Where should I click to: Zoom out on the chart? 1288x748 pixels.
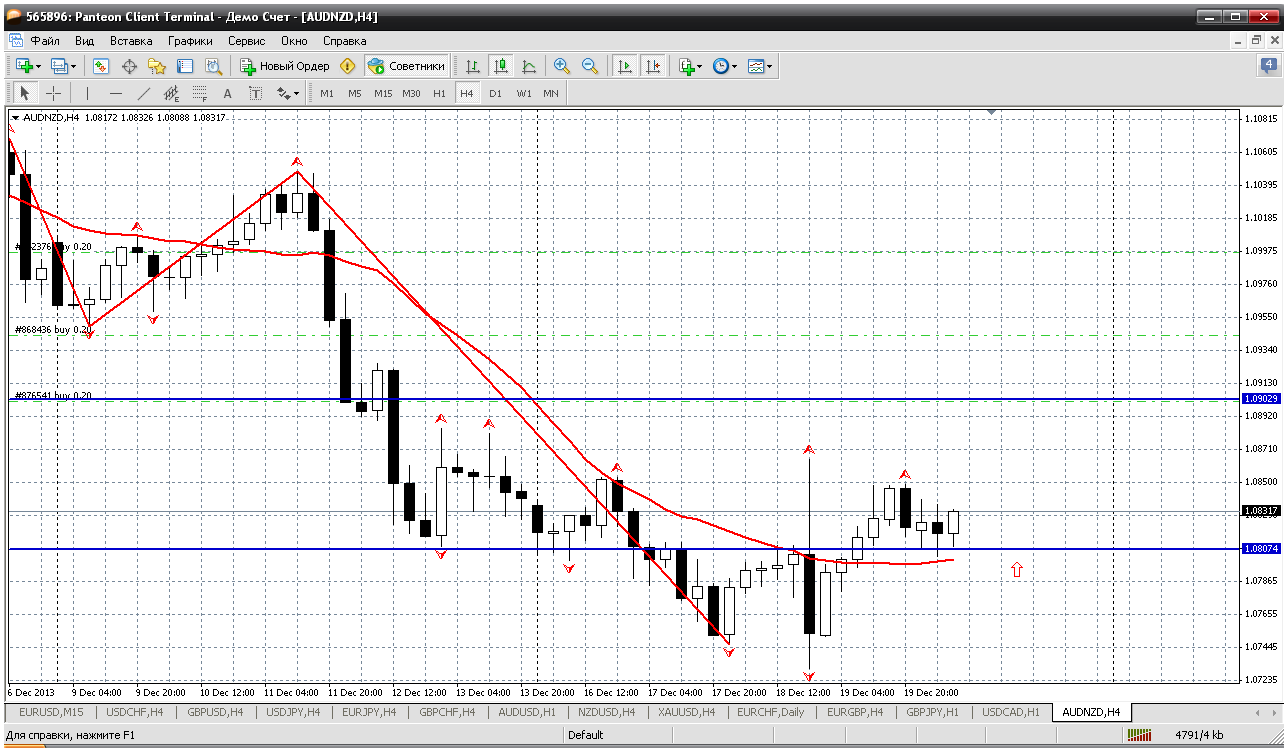point(590,66)
